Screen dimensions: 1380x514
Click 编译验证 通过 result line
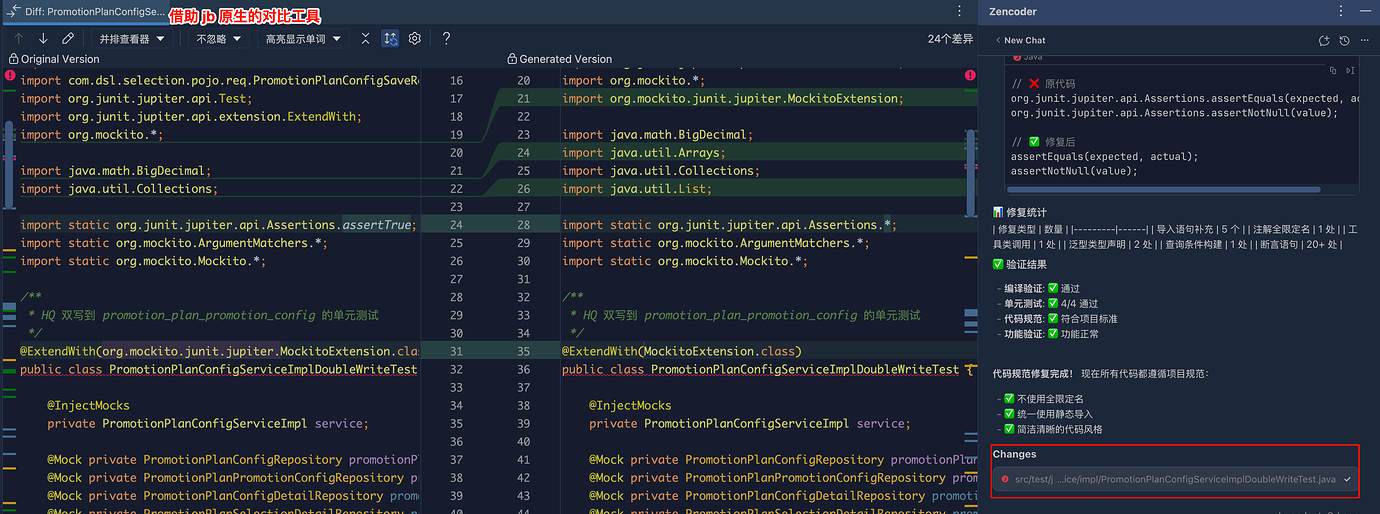1041,288
